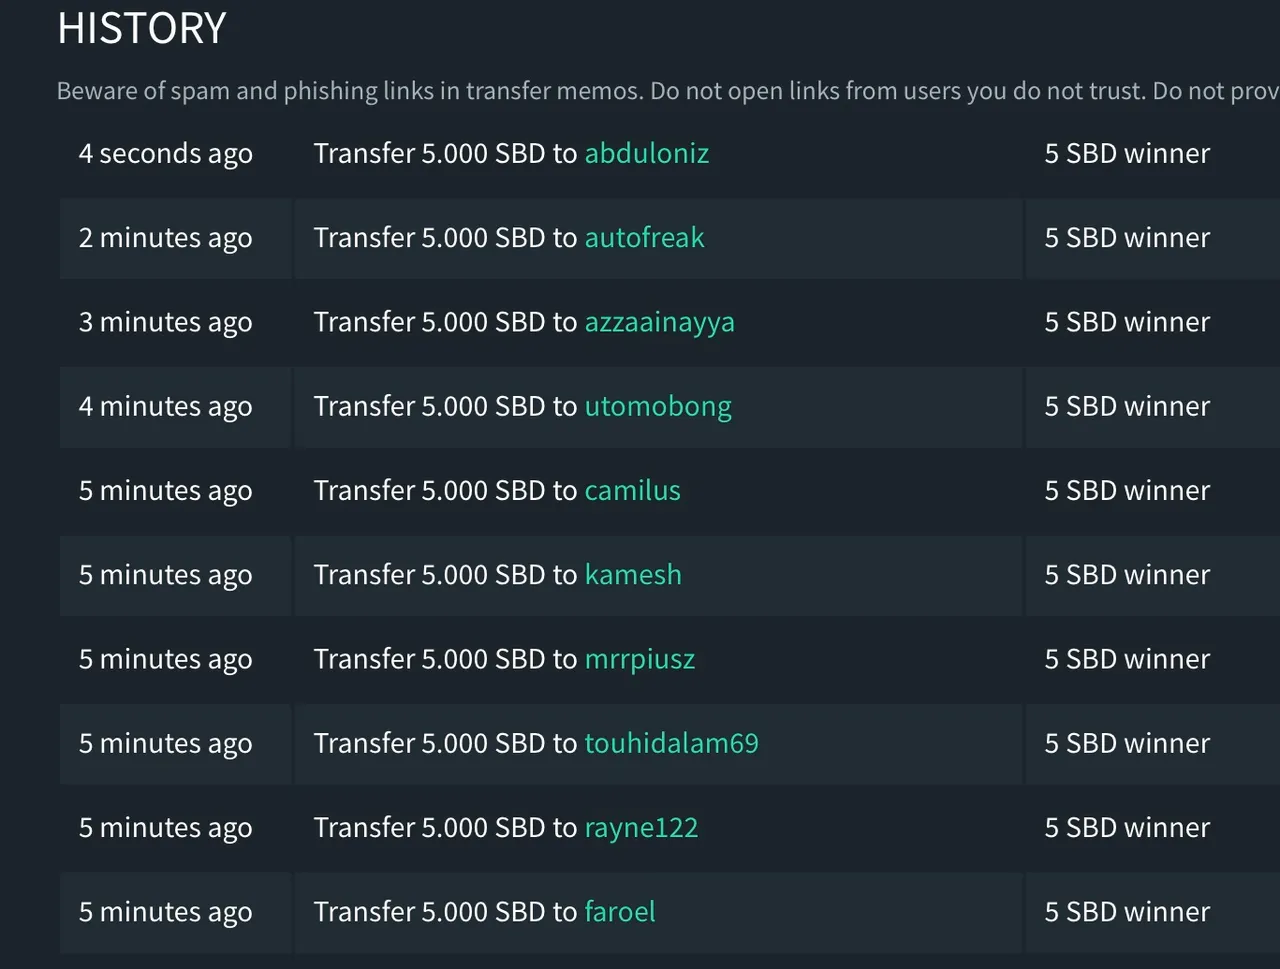Select the memo in the abduloniz row
Viewport: 1280px width, 969px height.
[1127, 153]
